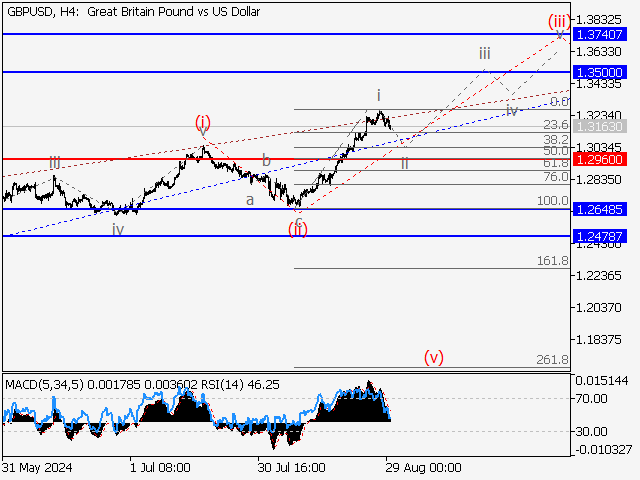Click the red 1.29600 price label
This screenshot has height=480, width=640.
pyautogui.click(x=600, y=159)
